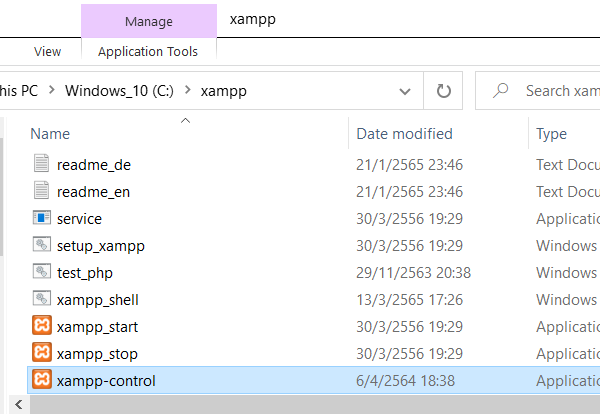Switch to the View tab

click(x=47, y=51)
